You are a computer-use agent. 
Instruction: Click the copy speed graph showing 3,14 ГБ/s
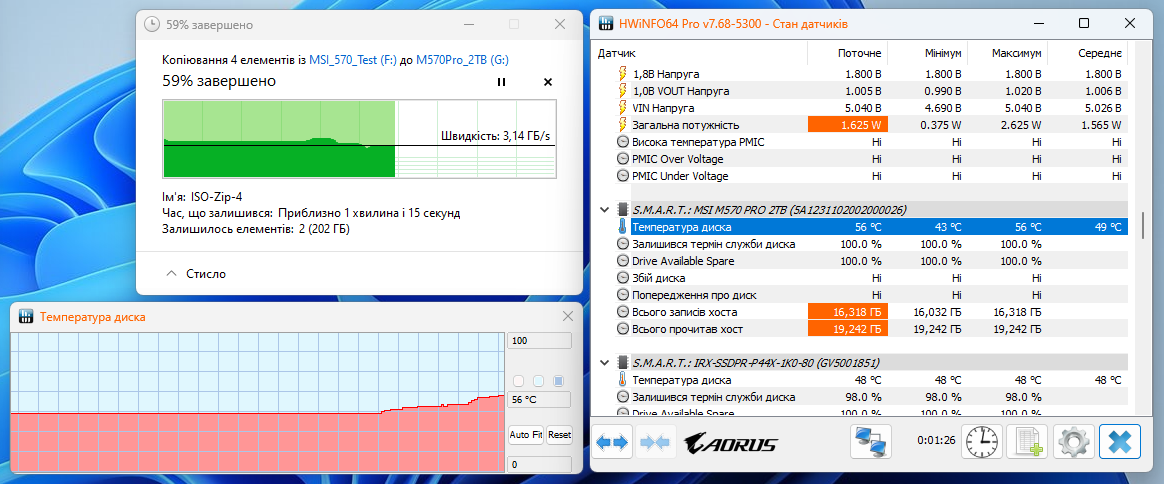359,140
